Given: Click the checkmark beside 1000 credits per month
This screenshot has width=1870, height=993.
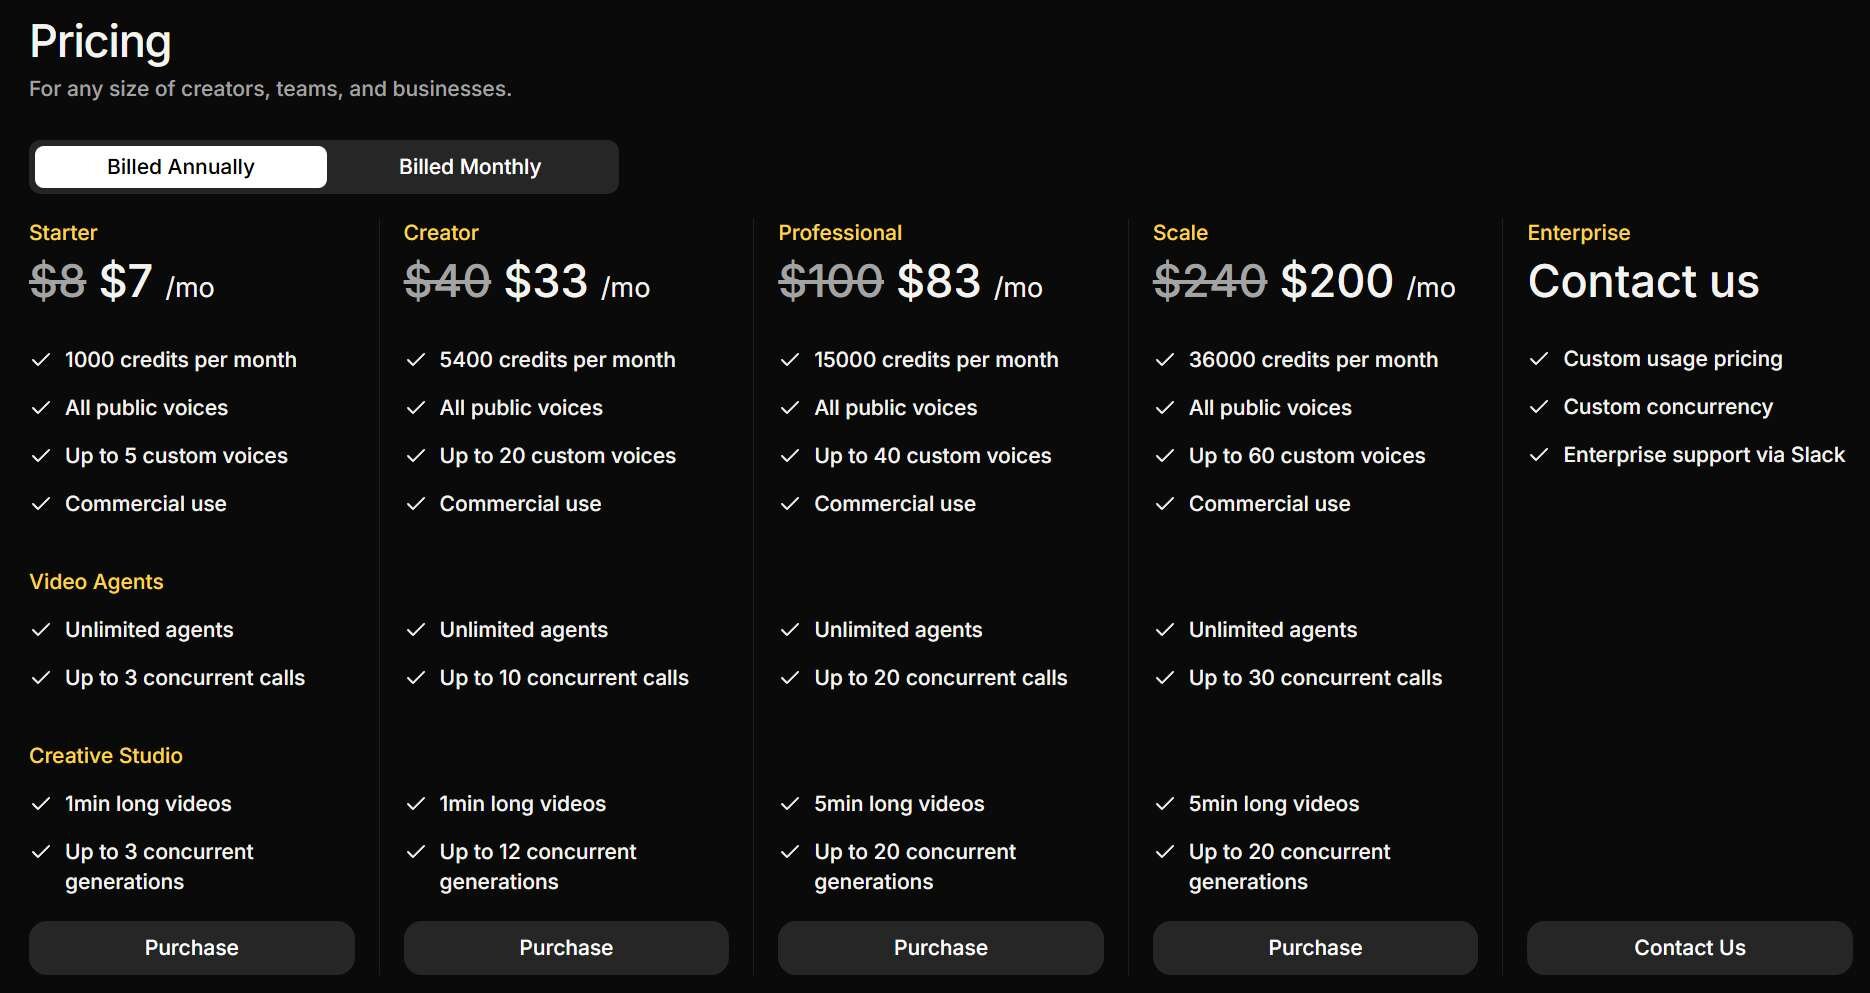Looking at the screenshot, I should pos(41,360).
